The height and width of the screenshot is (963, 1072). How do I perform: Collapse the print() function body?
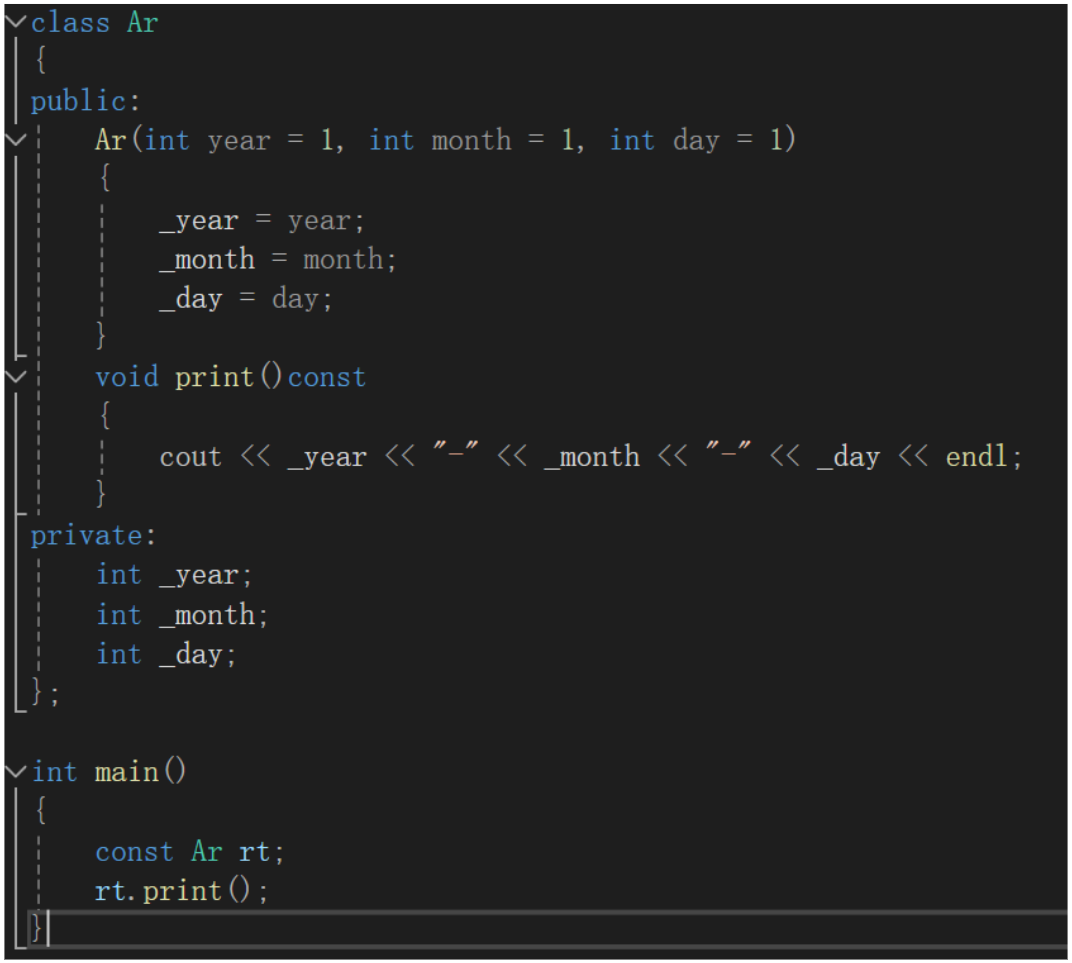(x=13, y=376)
